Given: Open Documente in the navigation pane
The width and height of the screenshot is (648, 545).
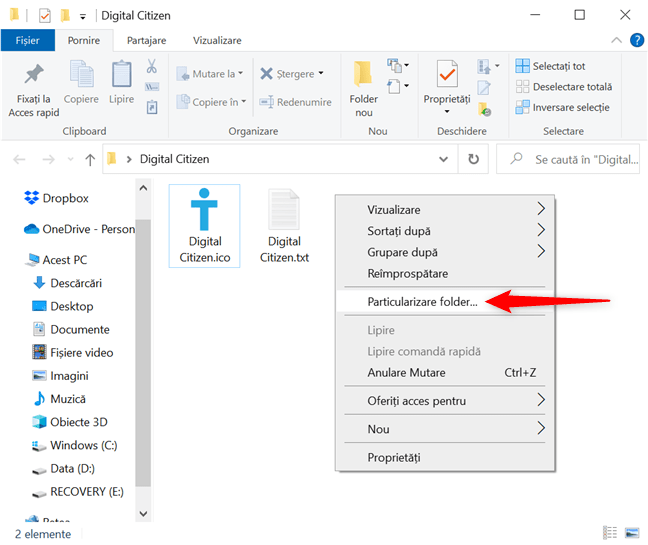Looking at the screenshot, I should 71,329.
